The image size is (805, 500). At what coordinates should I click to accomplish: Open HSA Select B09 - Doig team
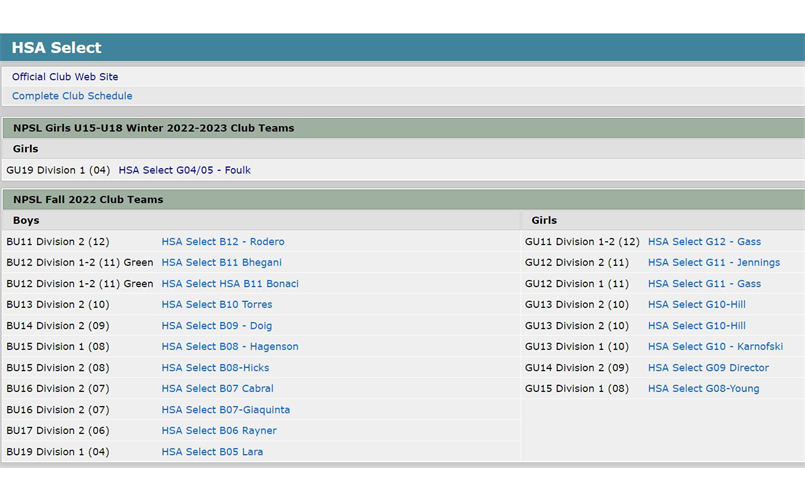217,326
